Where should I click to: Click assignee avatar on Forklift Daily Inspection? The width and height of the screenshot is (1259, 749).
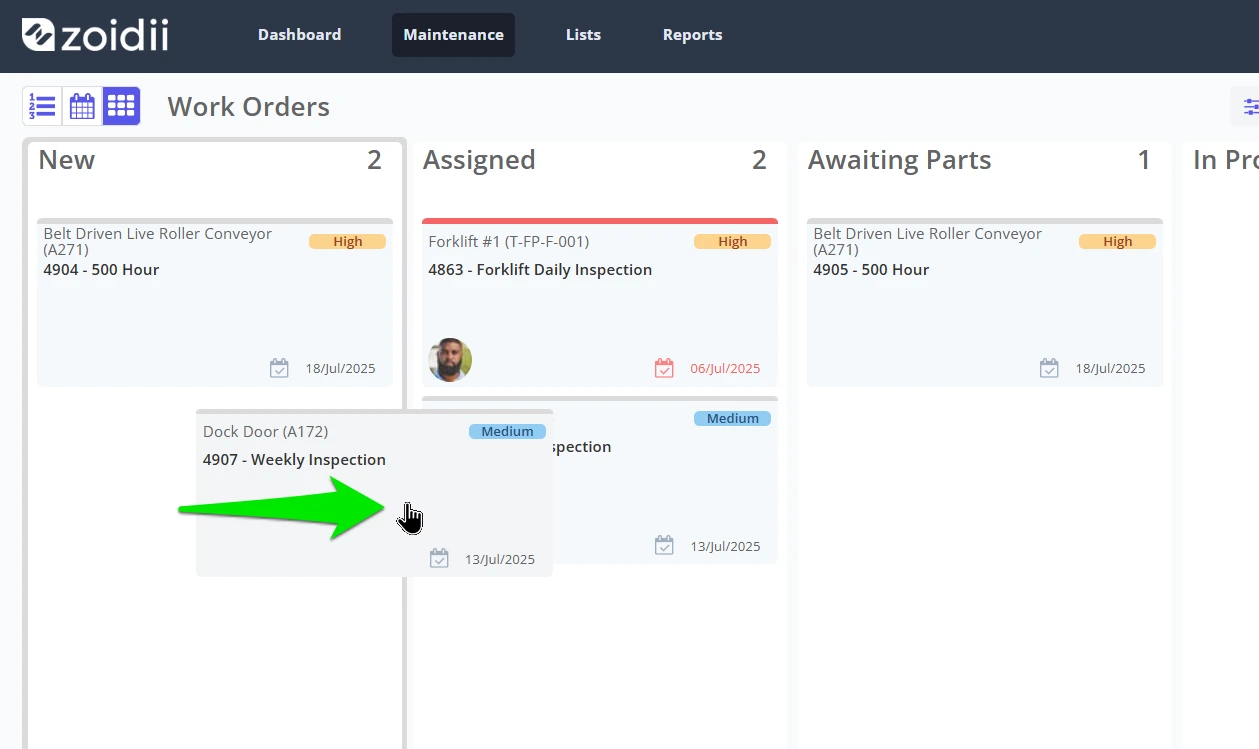pos(450,360)
